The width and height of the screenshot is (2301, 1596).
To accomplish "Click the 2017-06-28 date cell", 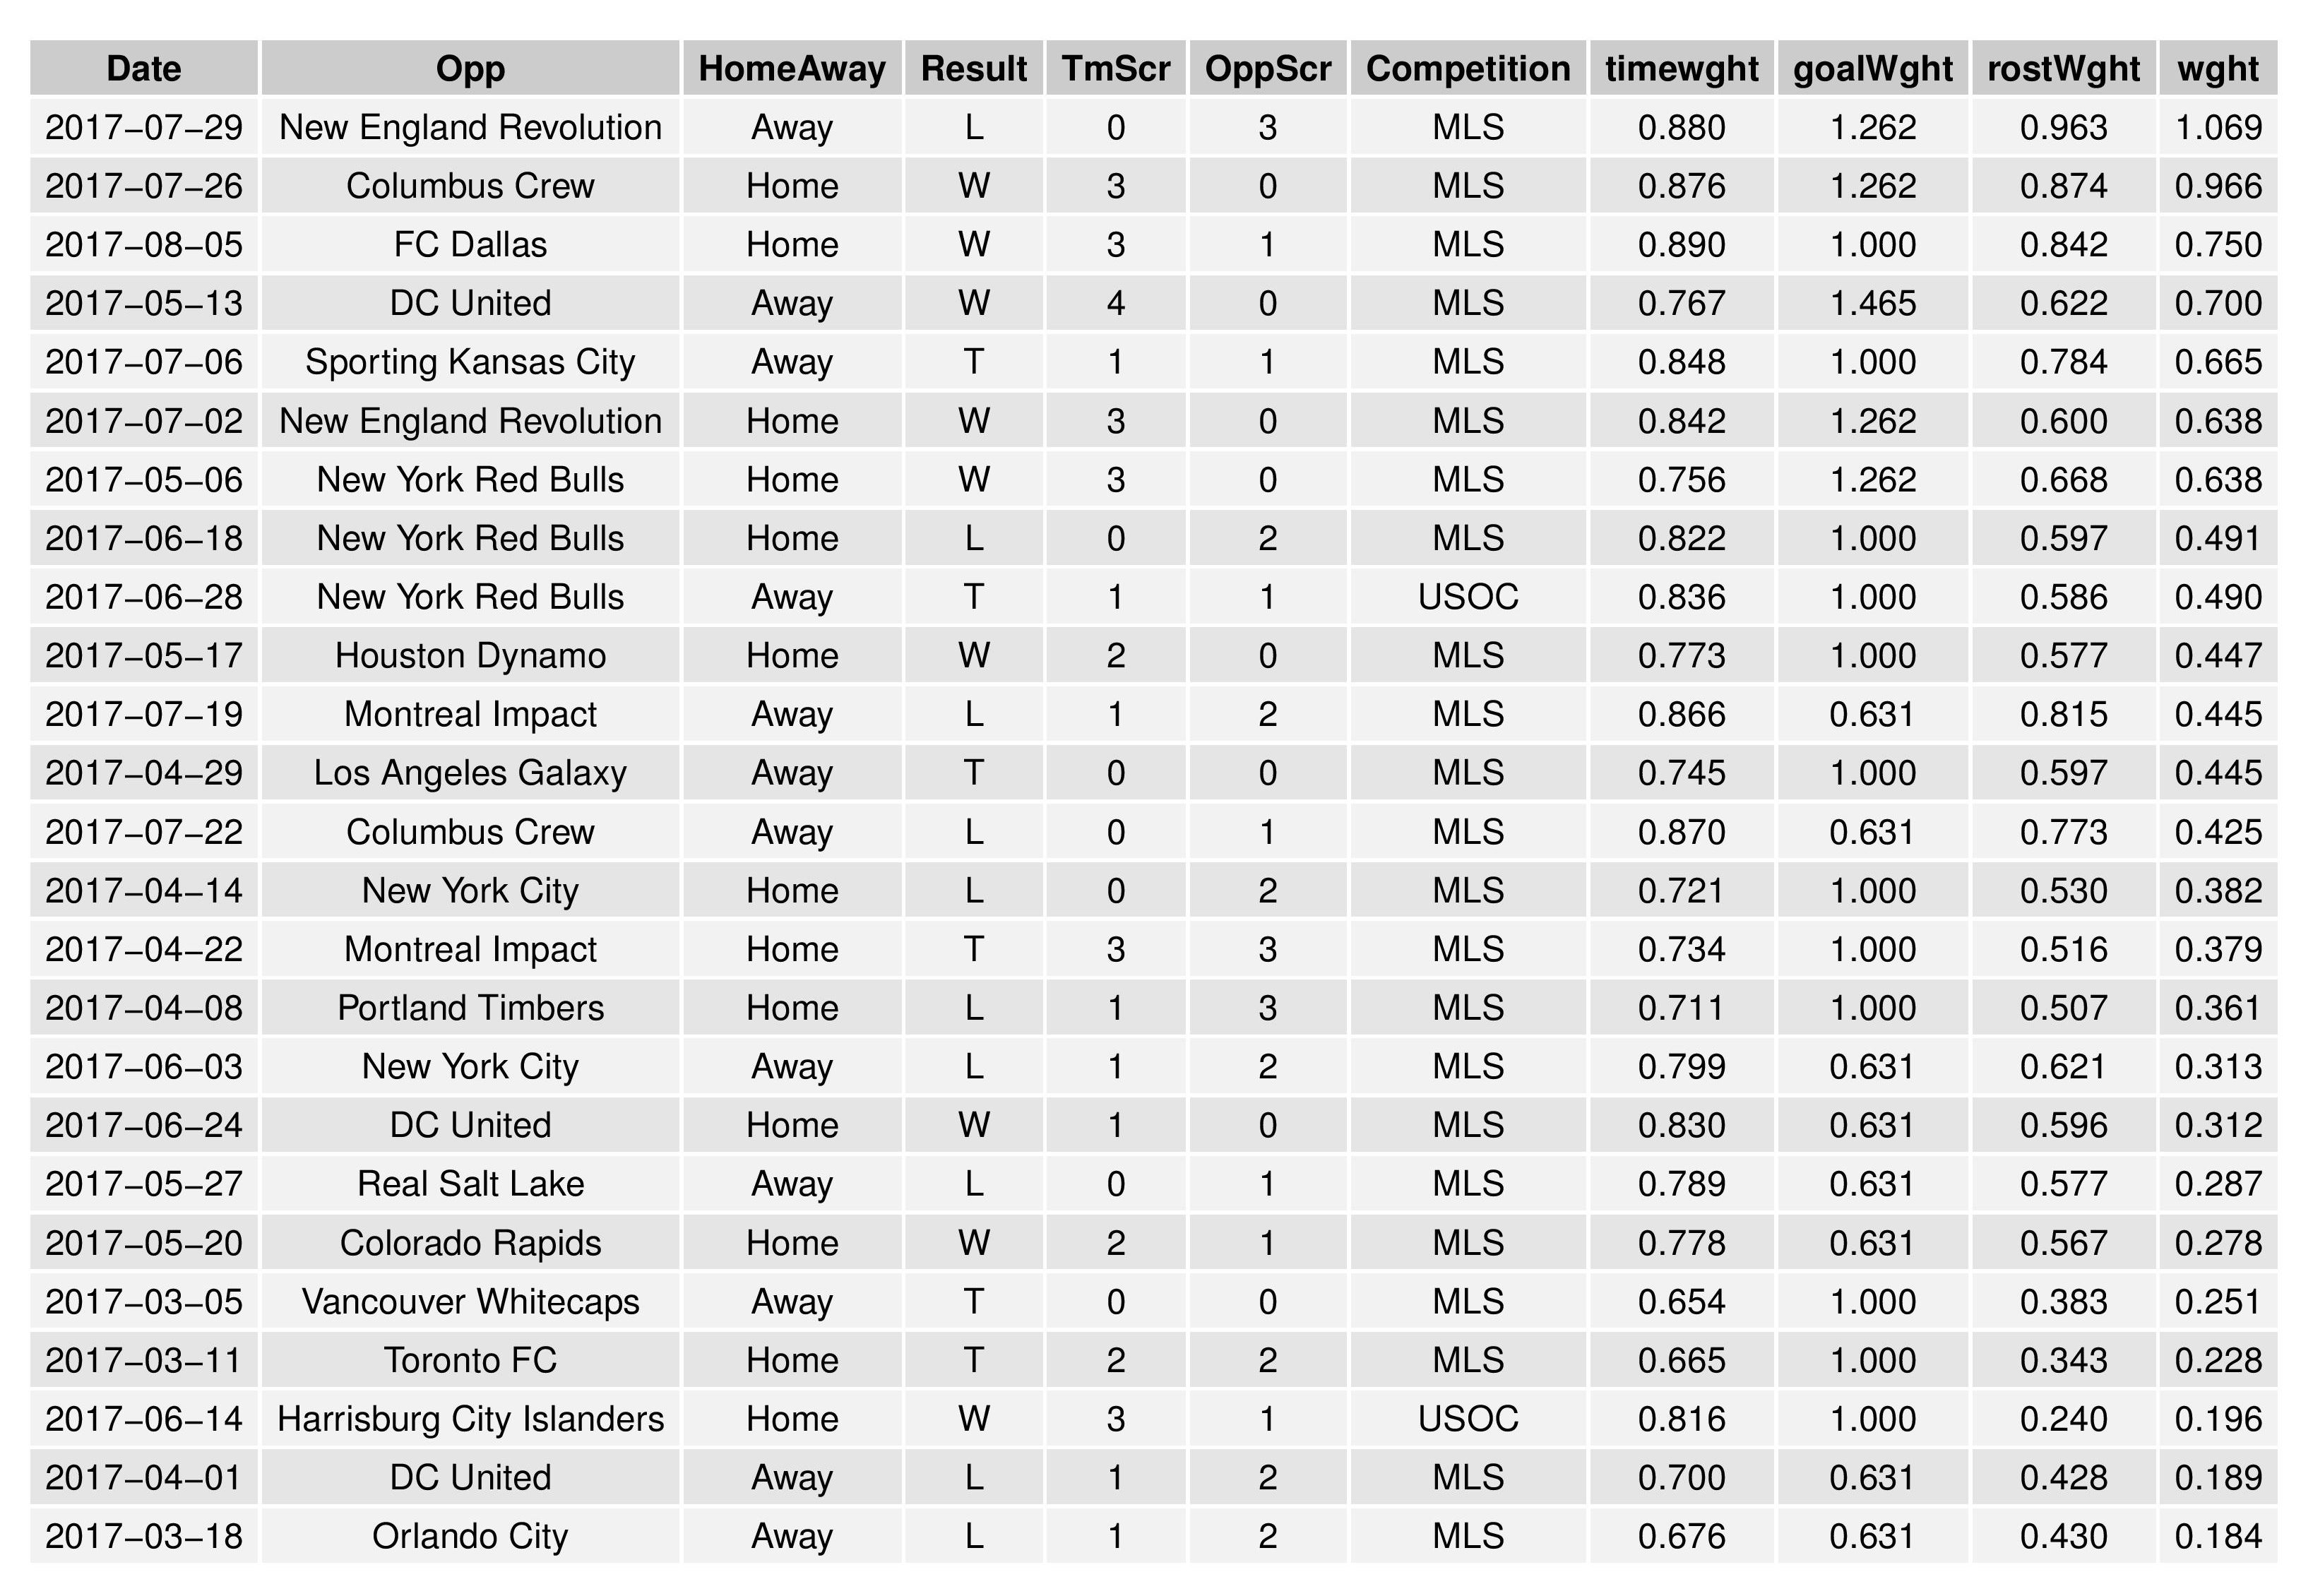I will point(144,597).
